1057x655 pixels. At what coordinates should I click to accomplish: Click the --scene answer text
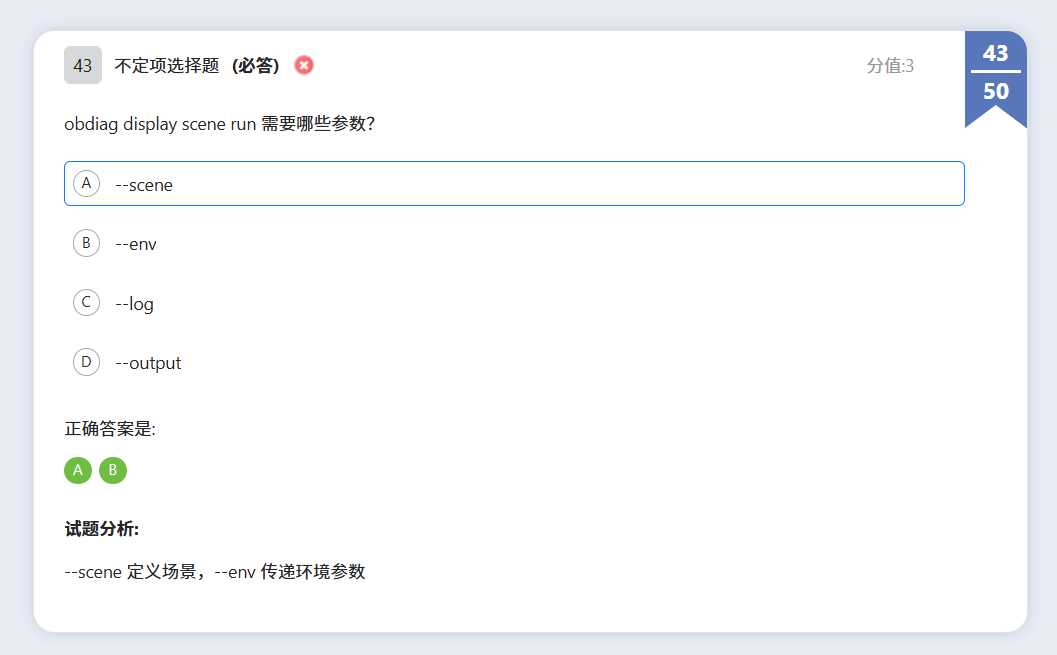pyautogui.click(x=144, y=185)
